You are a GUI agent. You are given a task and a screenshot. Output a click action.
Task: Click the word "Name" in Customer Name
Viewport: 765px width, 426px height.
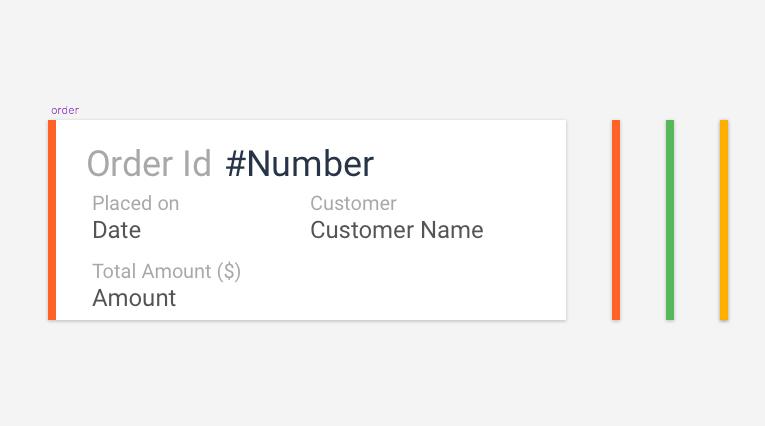click(x=452, y=230)
